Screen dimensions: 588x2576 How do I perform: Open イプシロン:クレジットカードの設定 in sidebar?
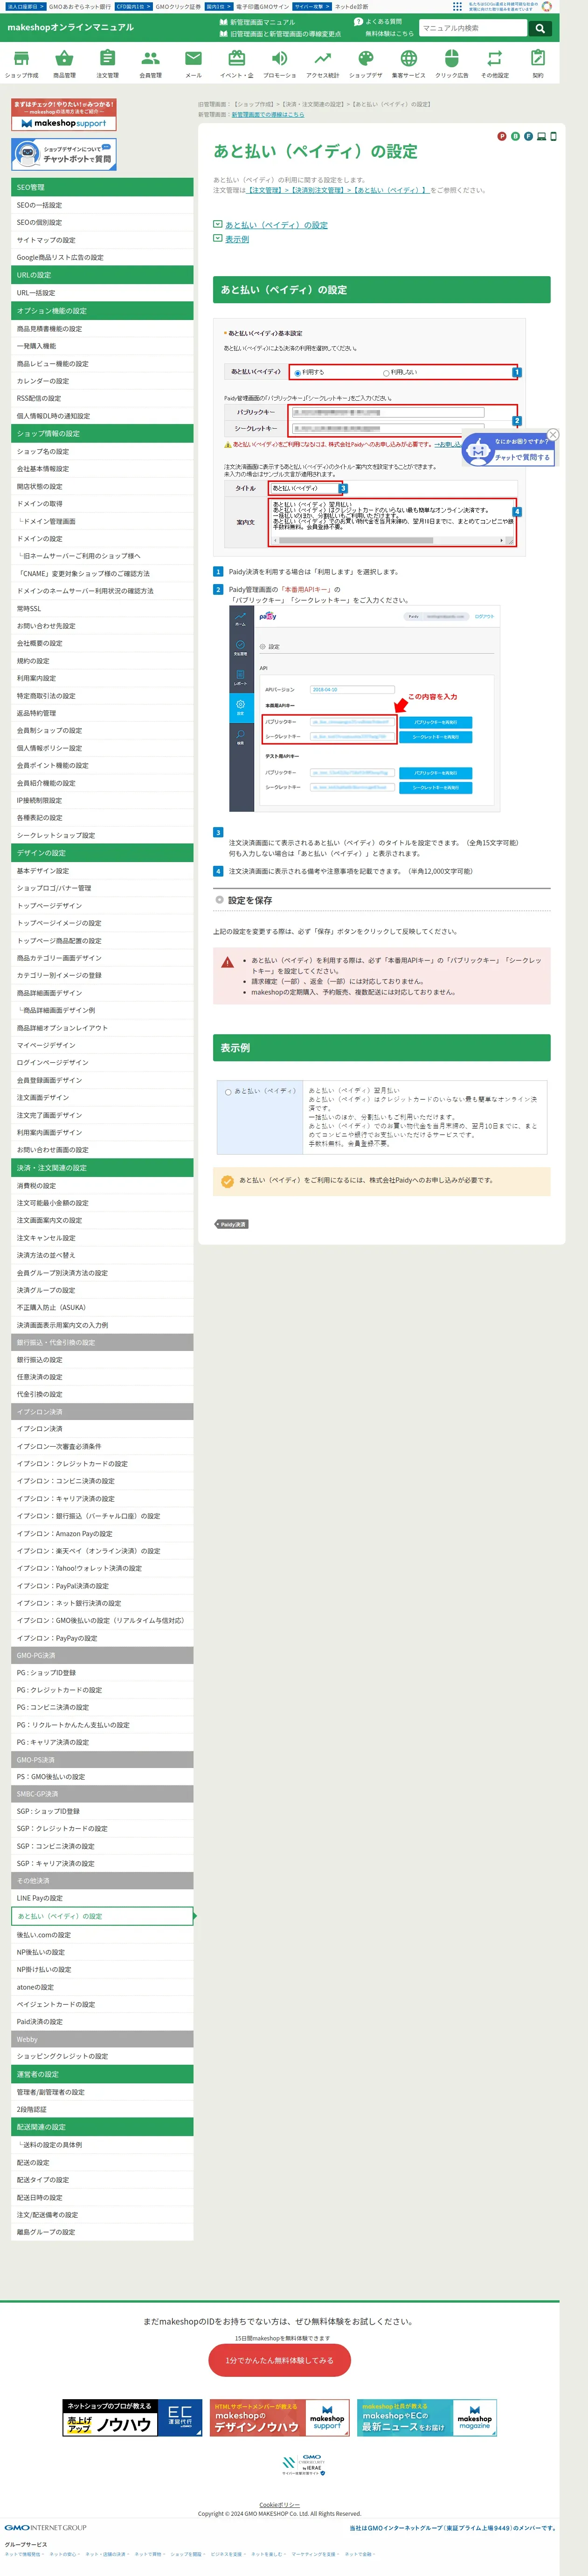102,1464
